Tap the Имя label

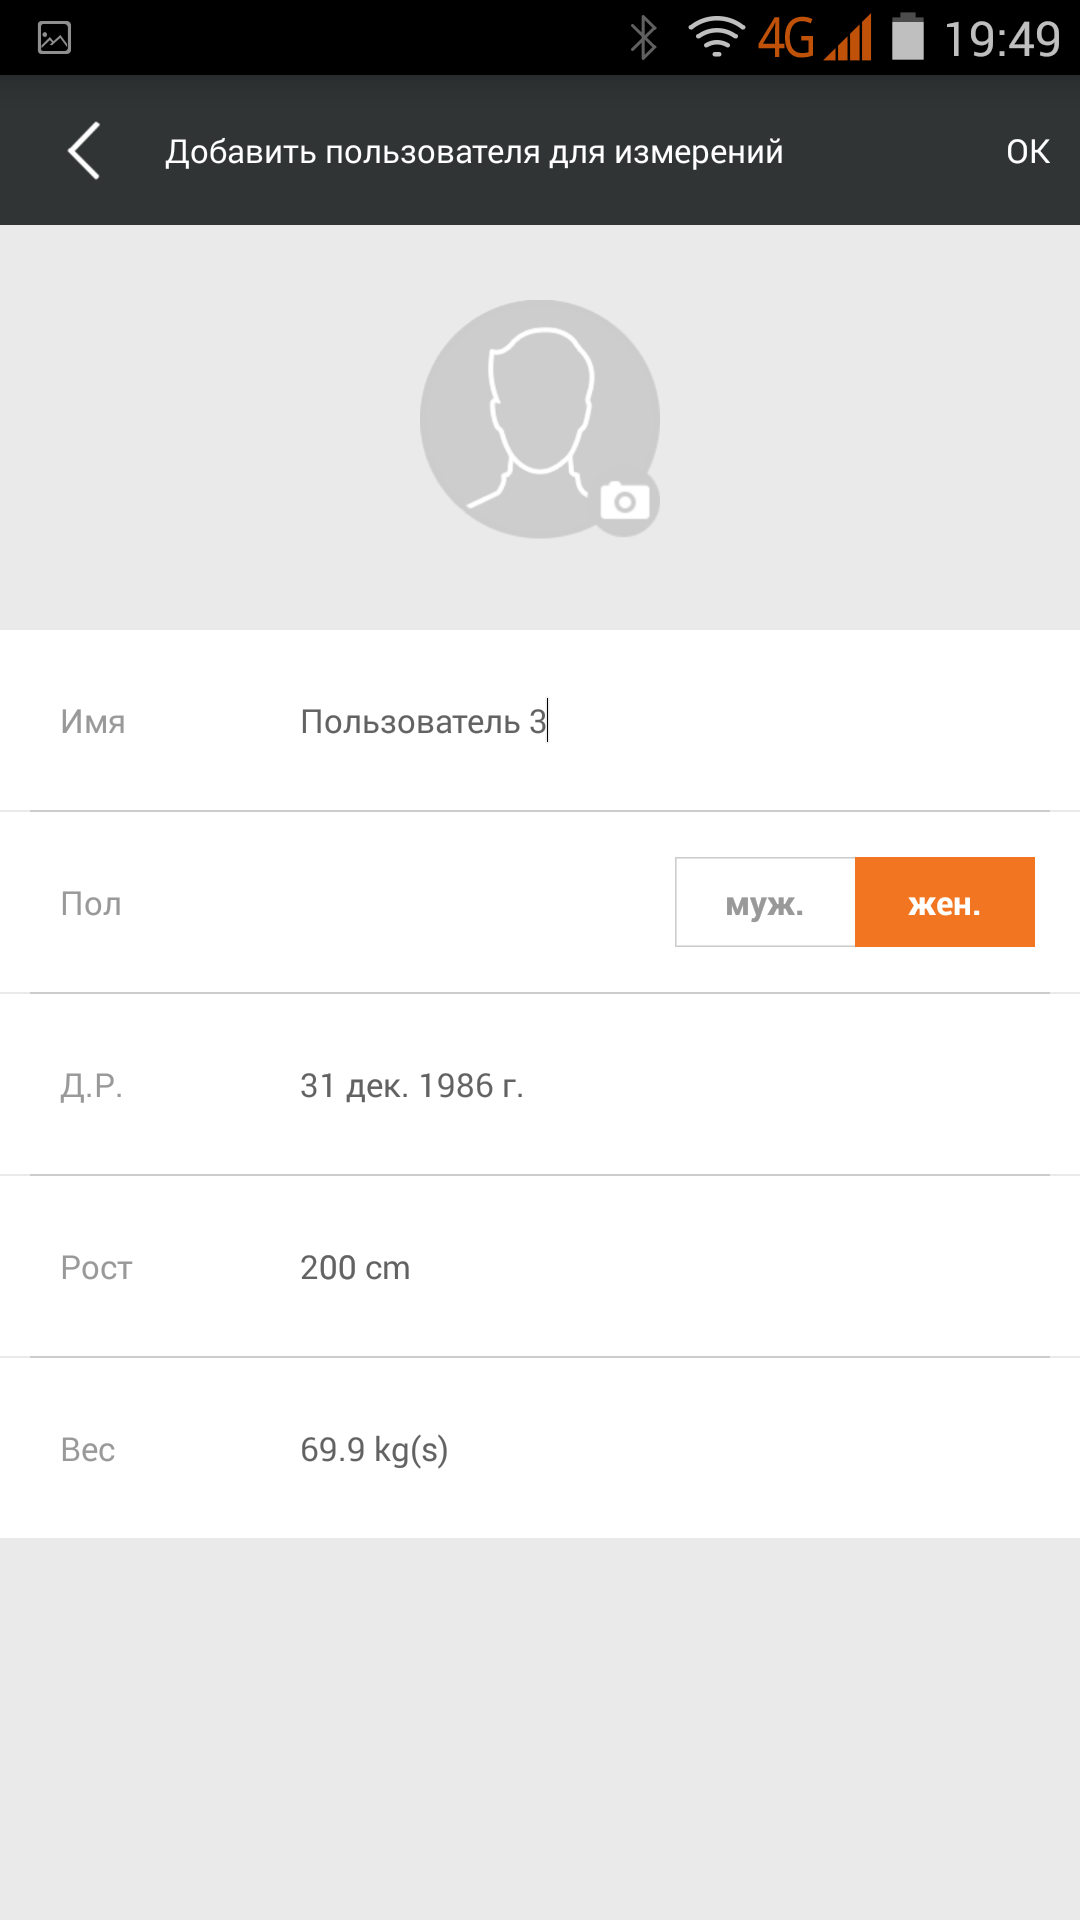click(93, 721)
